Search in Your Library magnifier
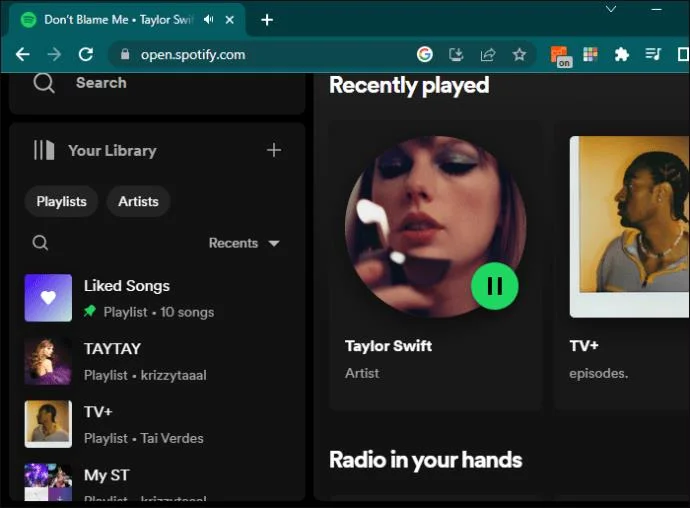690x508 pixels. [x=40, y=243]
